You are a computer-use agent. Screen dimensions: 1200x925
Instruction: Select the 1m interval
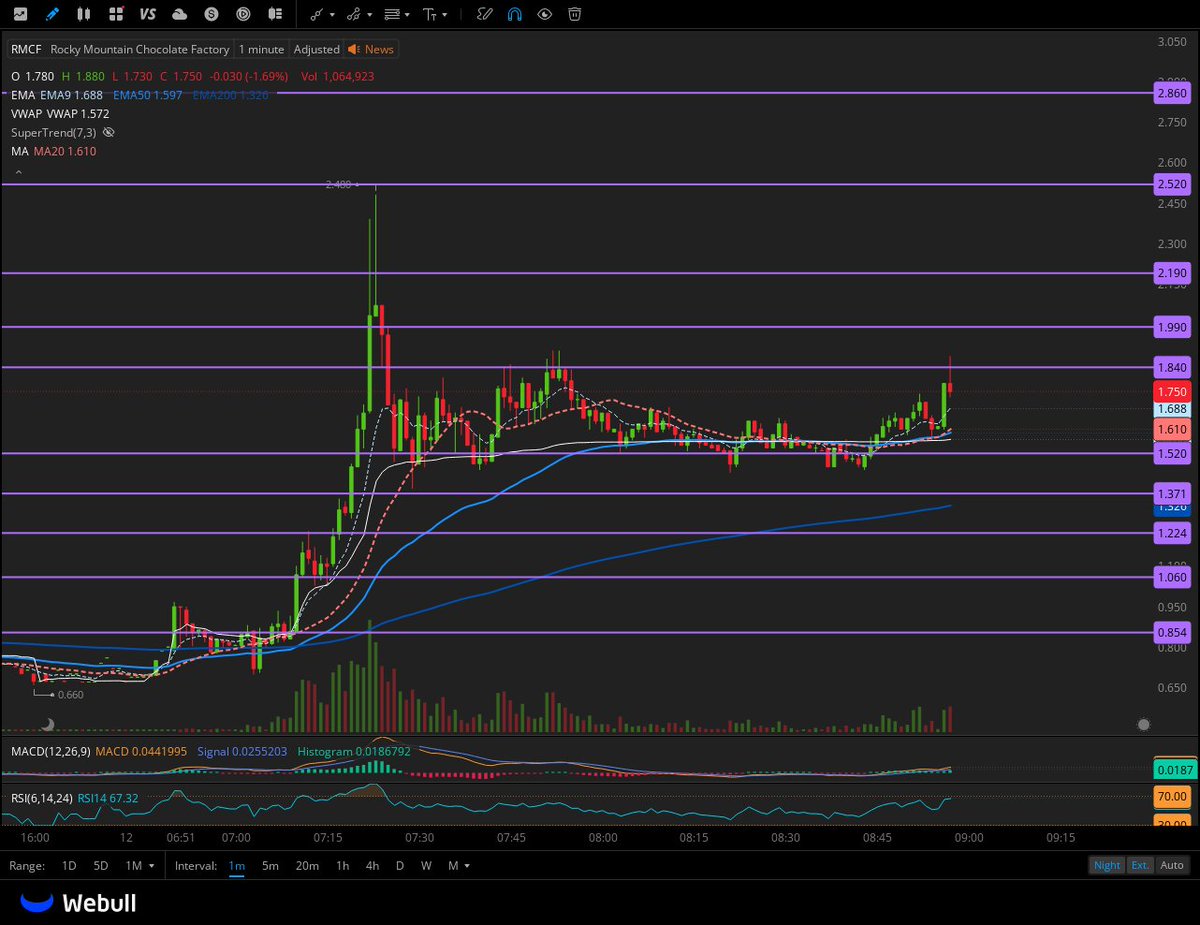pos(237,865)
